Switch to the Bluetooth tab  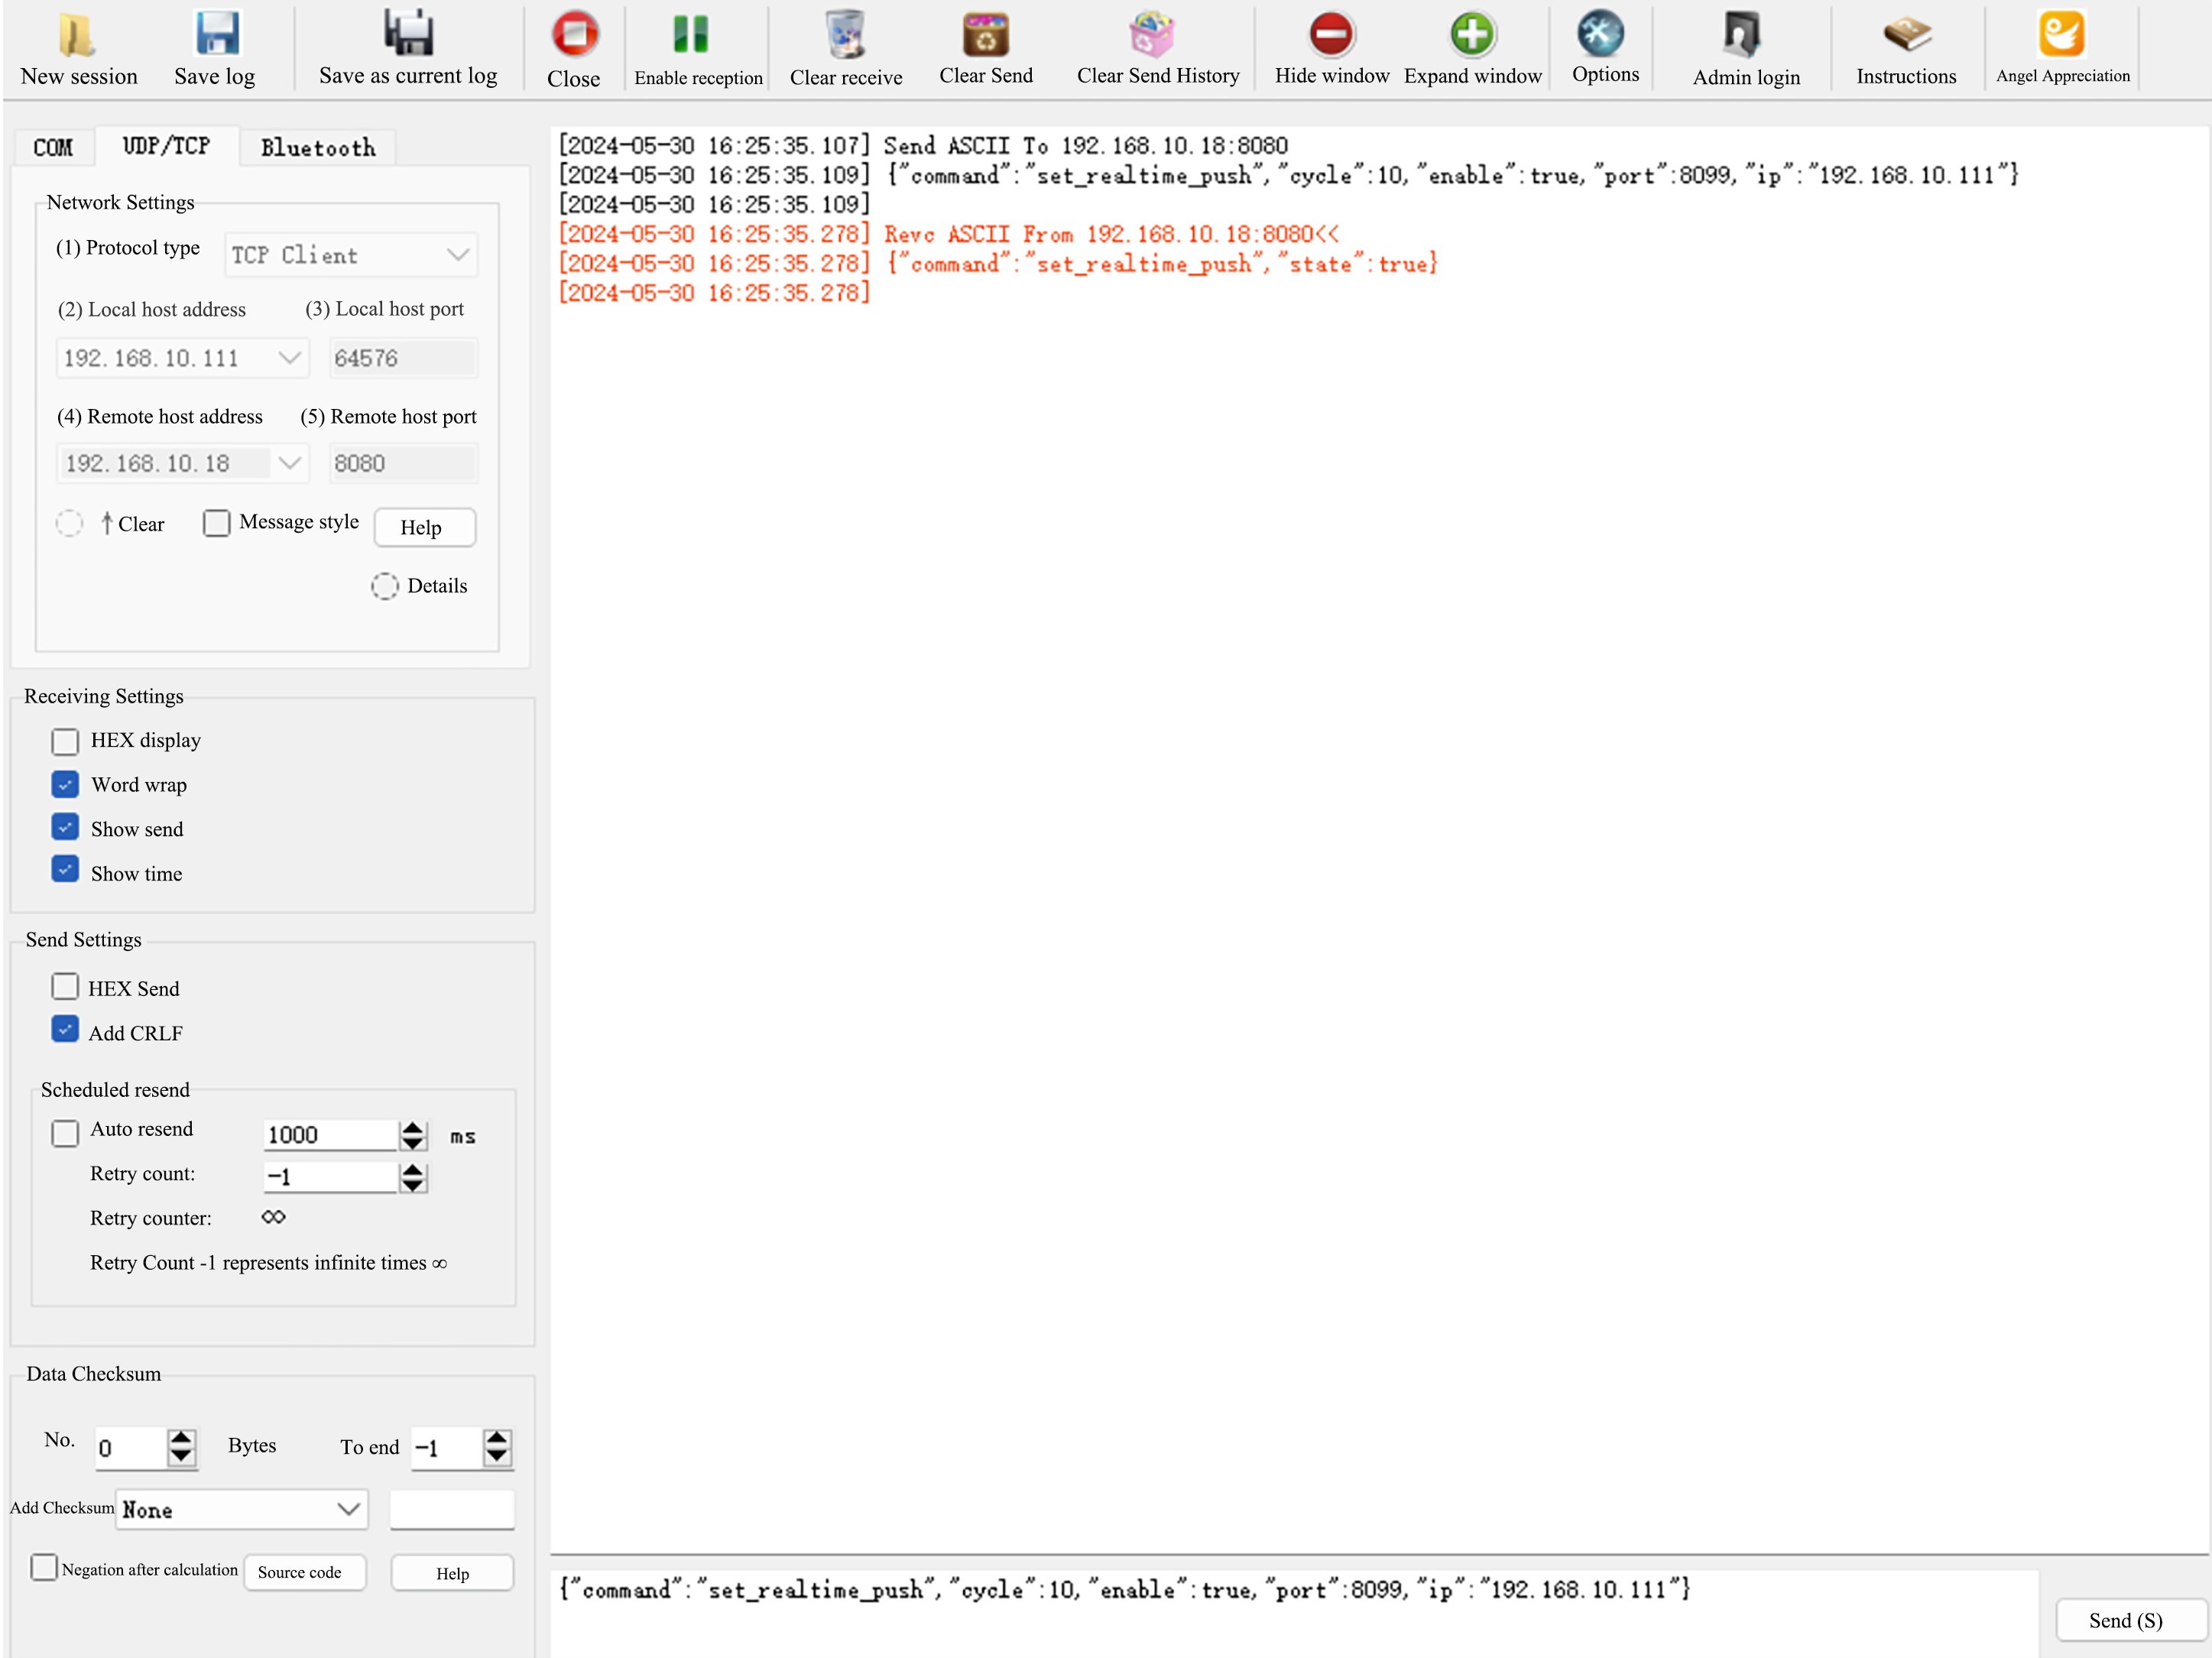(317, 147)
